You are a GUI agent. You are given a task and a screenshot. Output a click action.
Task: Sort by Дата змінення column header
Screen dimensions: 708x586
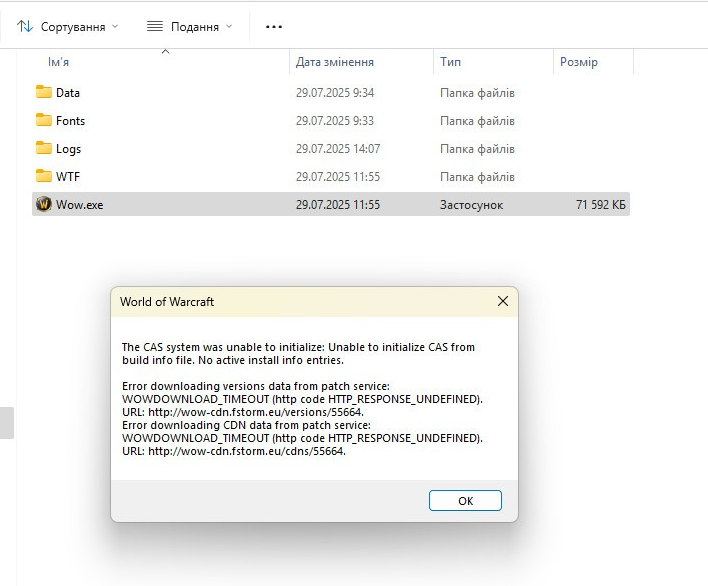(x=335, y=63)
